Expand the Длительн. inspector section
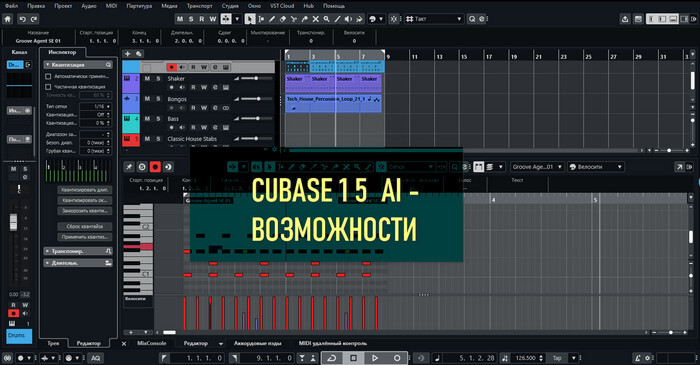Screen dimensions: 700x365 coord(78,263)
